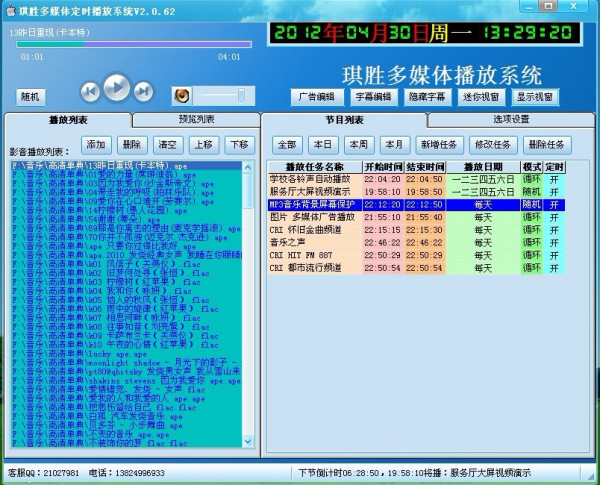Click the 结束时间 column header
Viewport: 600px width, 485px height.
point(425,167)
